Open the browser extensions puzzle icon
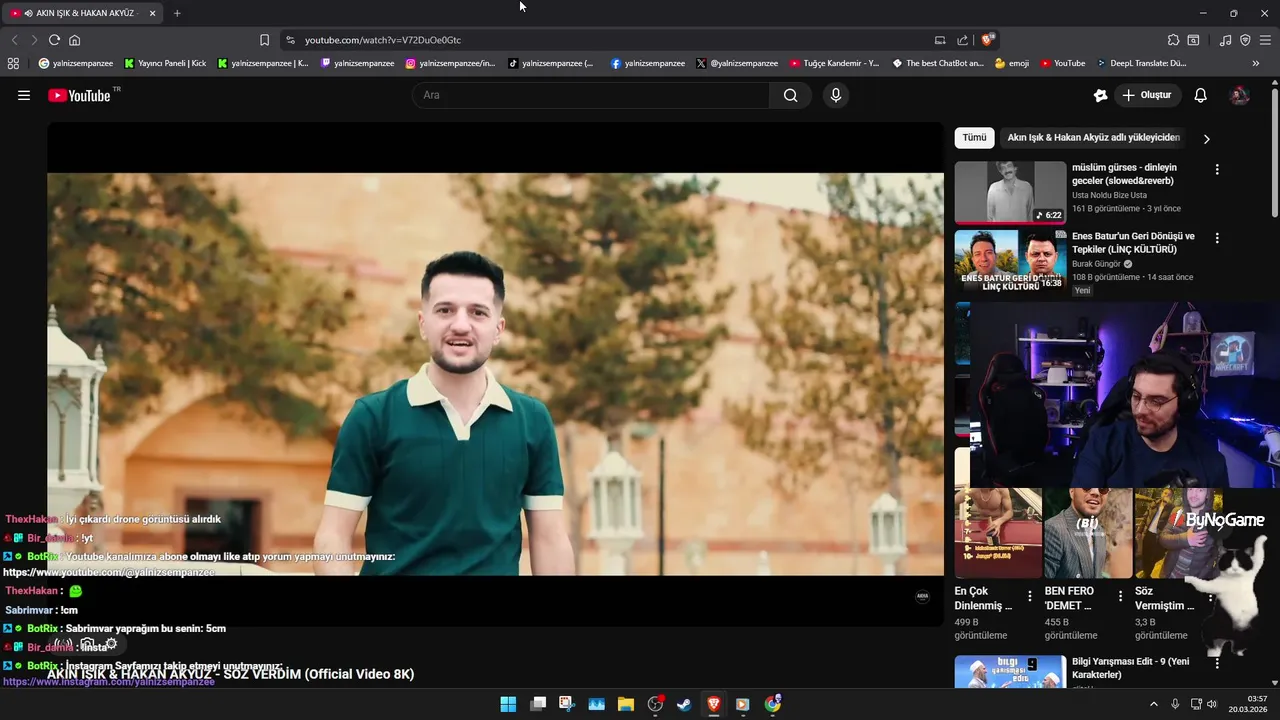 1173,40
